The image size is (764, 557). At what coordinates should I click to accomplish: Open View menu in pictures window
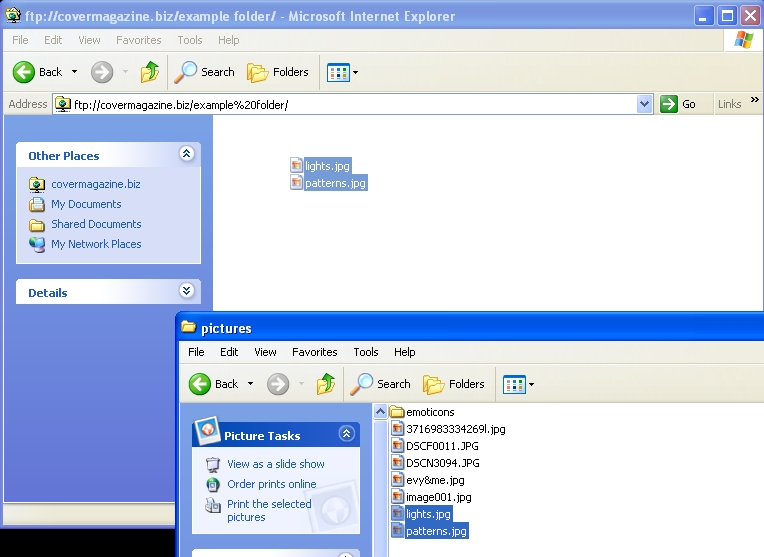tap(265, 352)
